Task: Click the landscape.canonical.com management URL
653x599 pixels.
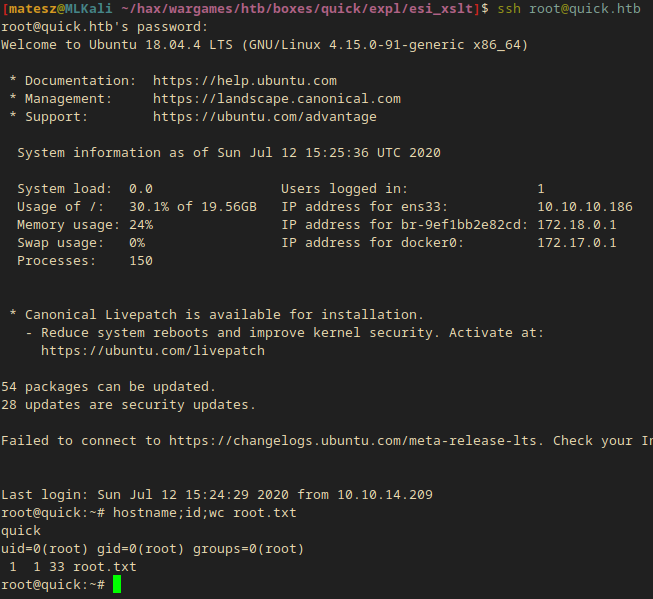Action: tap(277, 99)
